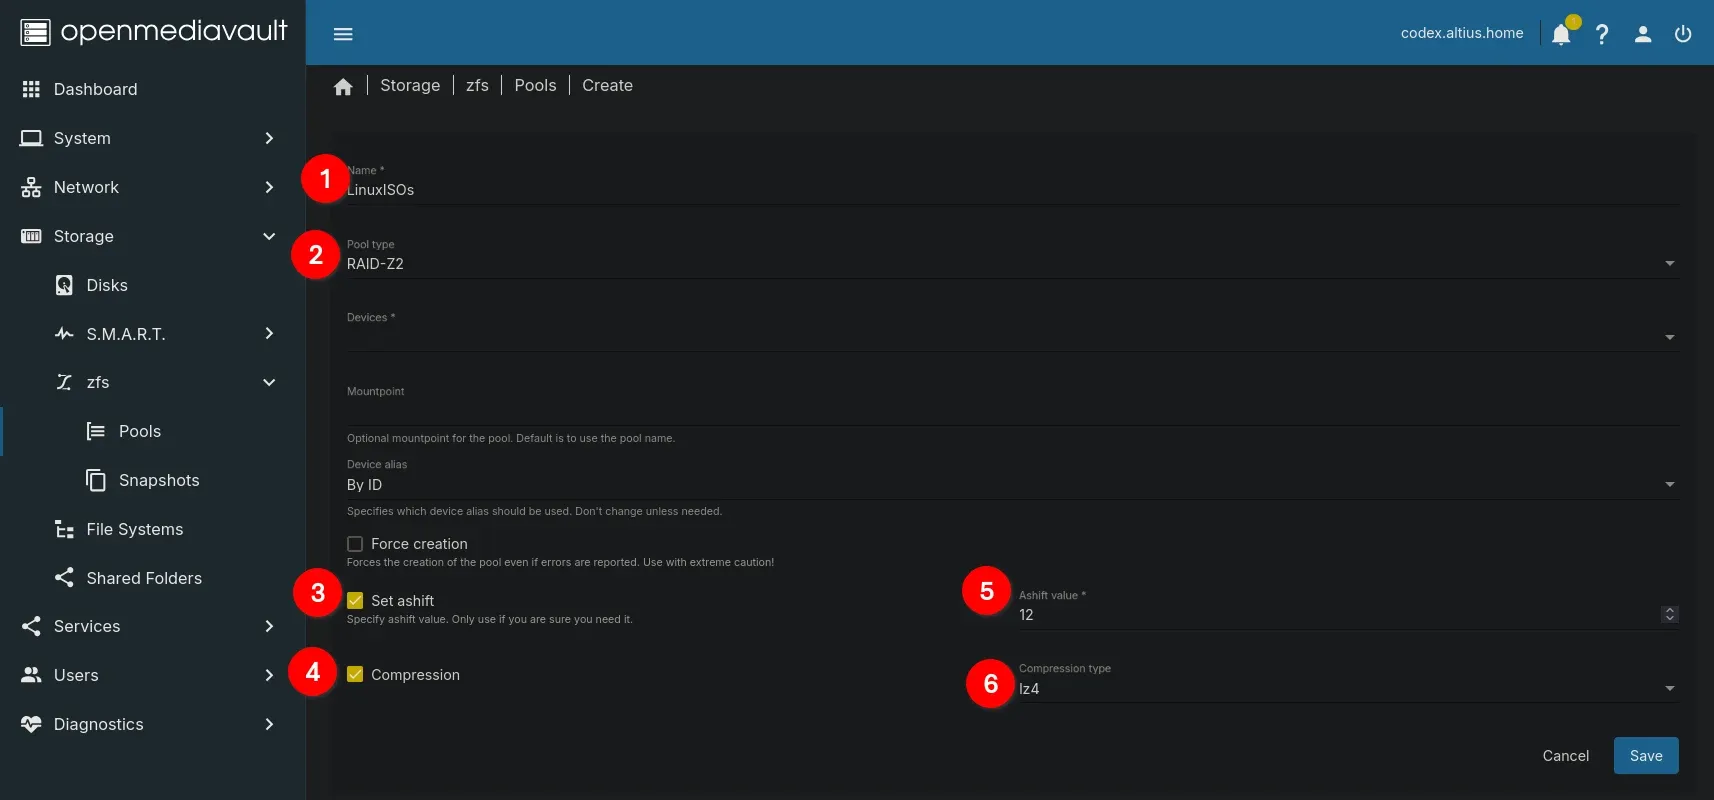Screen dimensions: 1714x800
Task: Click the Services share icon
Action: [31, 626]
